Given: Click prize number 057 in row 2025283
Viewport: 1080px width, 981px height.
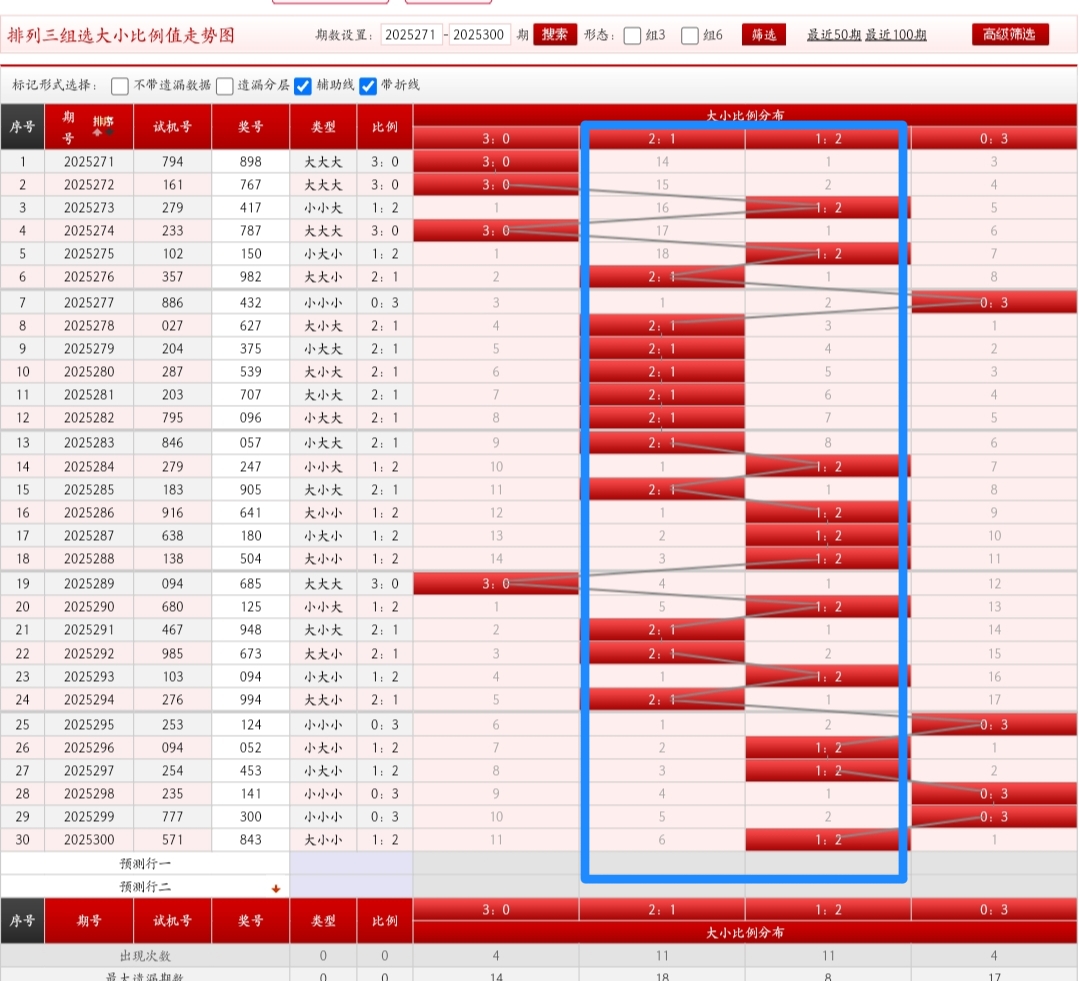Looking at the screenshot, I should click(x=251, y=443).
